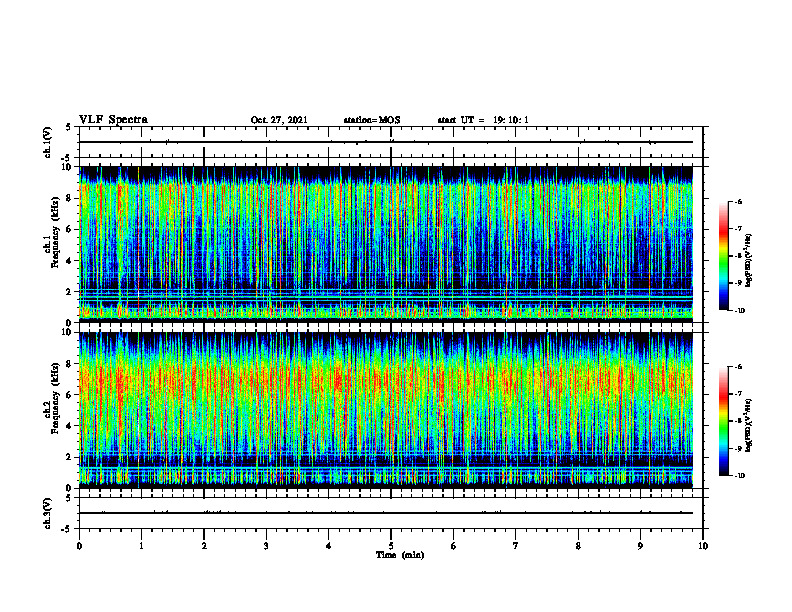The image size is (792, 612).
Task: Click ch.1 color bar tick "-6"
Action: click(x=738, y=201)
